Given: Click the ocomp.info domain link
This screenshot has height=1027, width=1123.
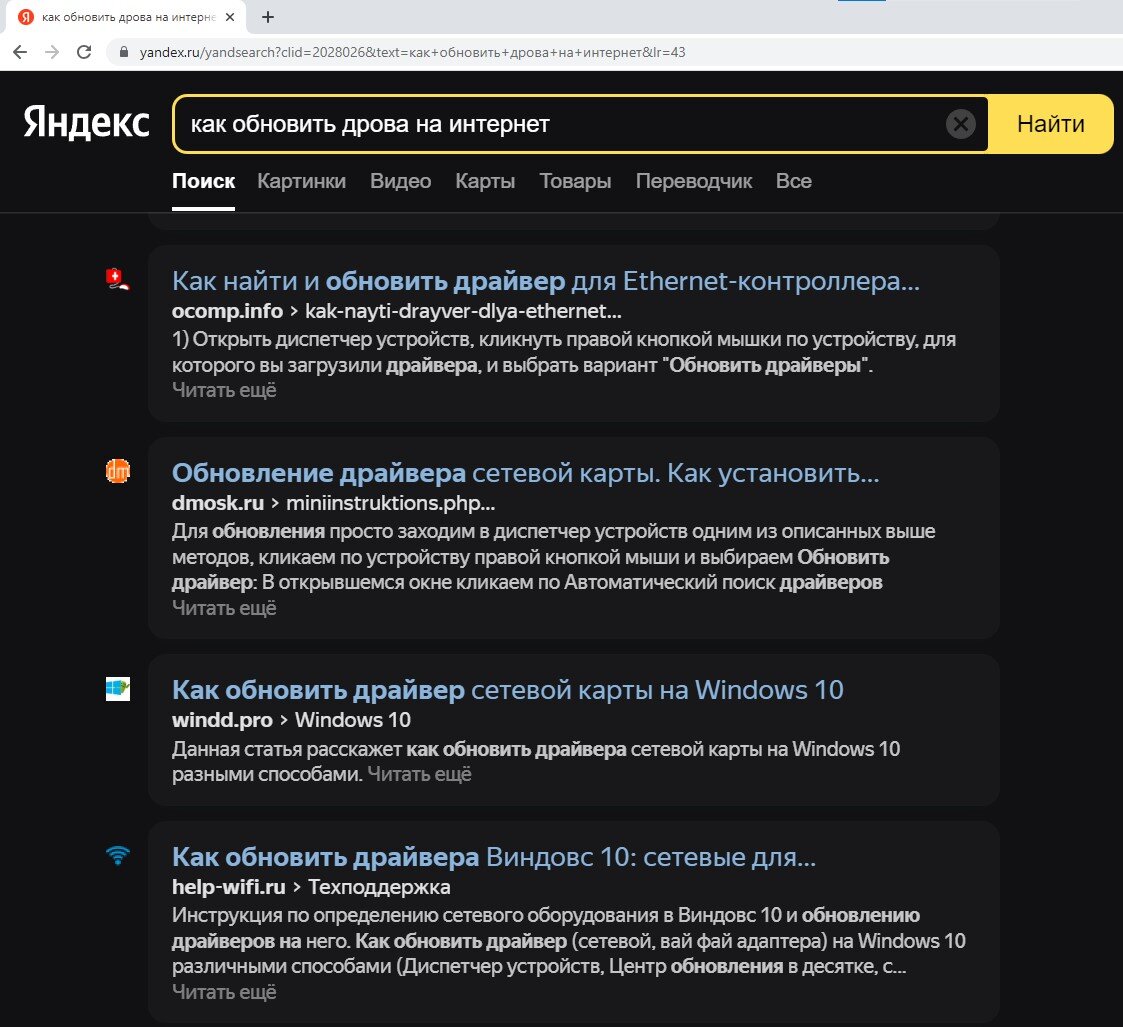Looking at the screenshot, I should coord(227,311).
